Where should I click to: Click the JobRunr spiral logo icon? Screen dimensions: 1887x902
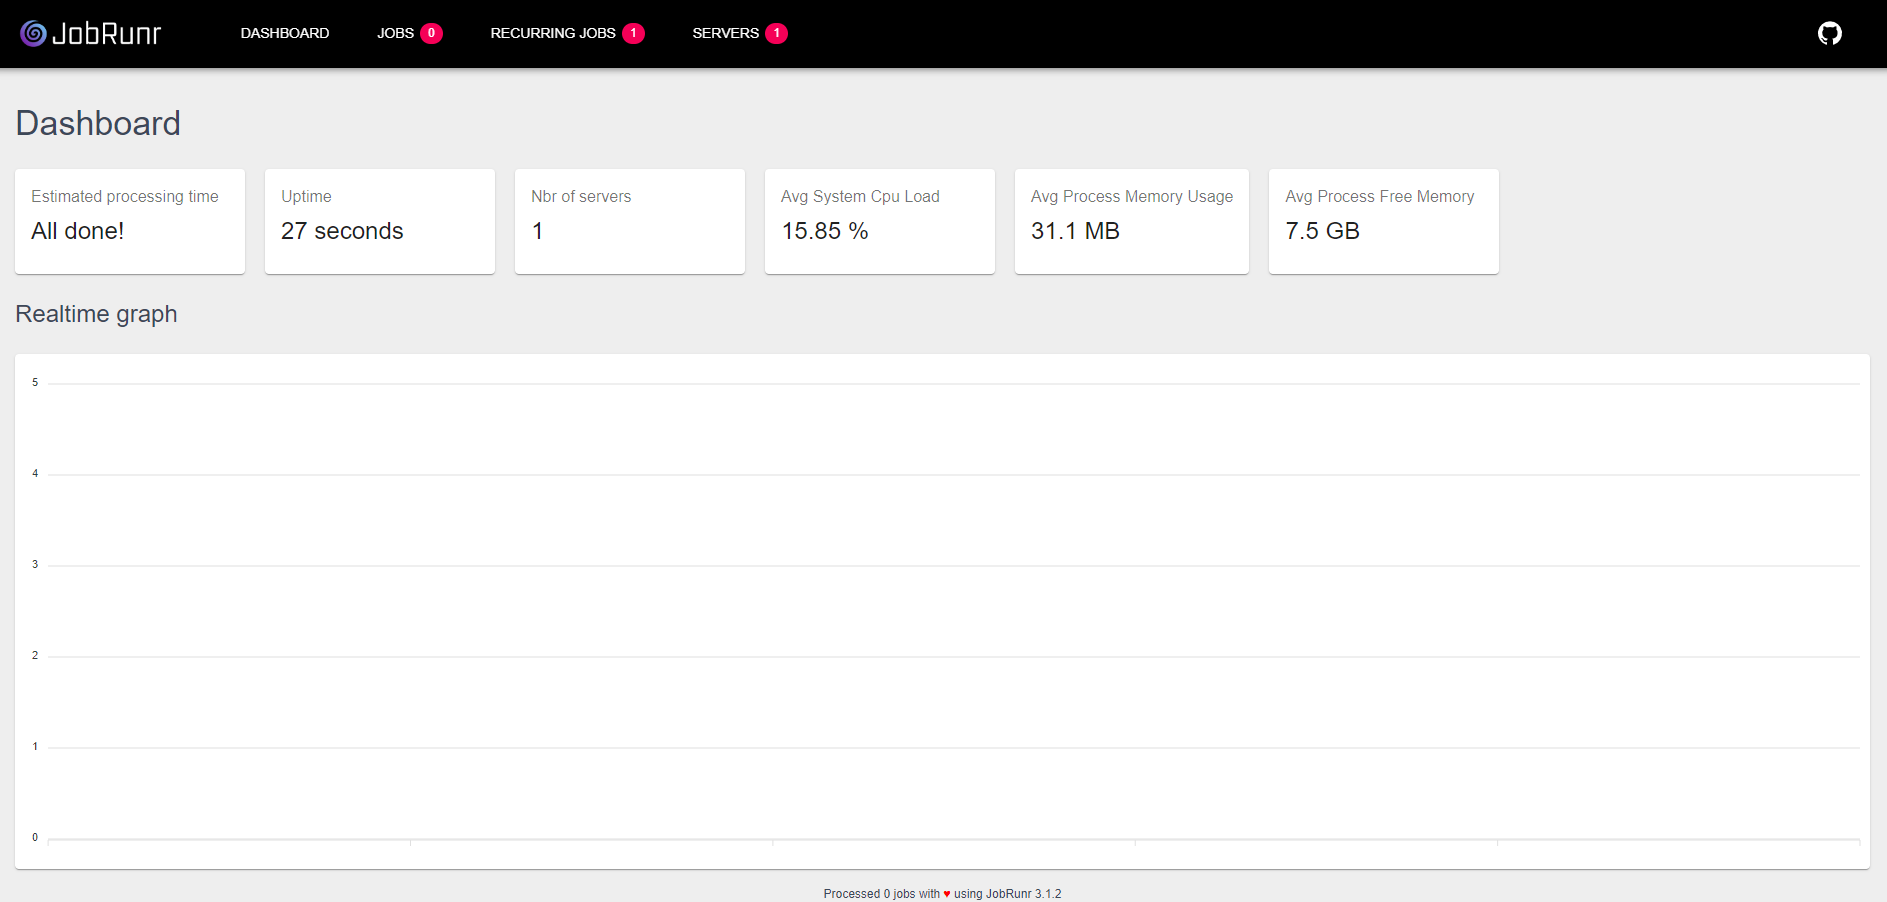[31, 33]
